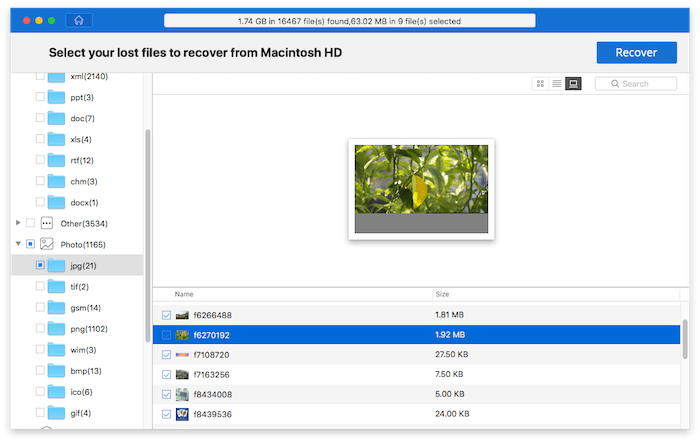Focus the Search field

tap(636, 83)
